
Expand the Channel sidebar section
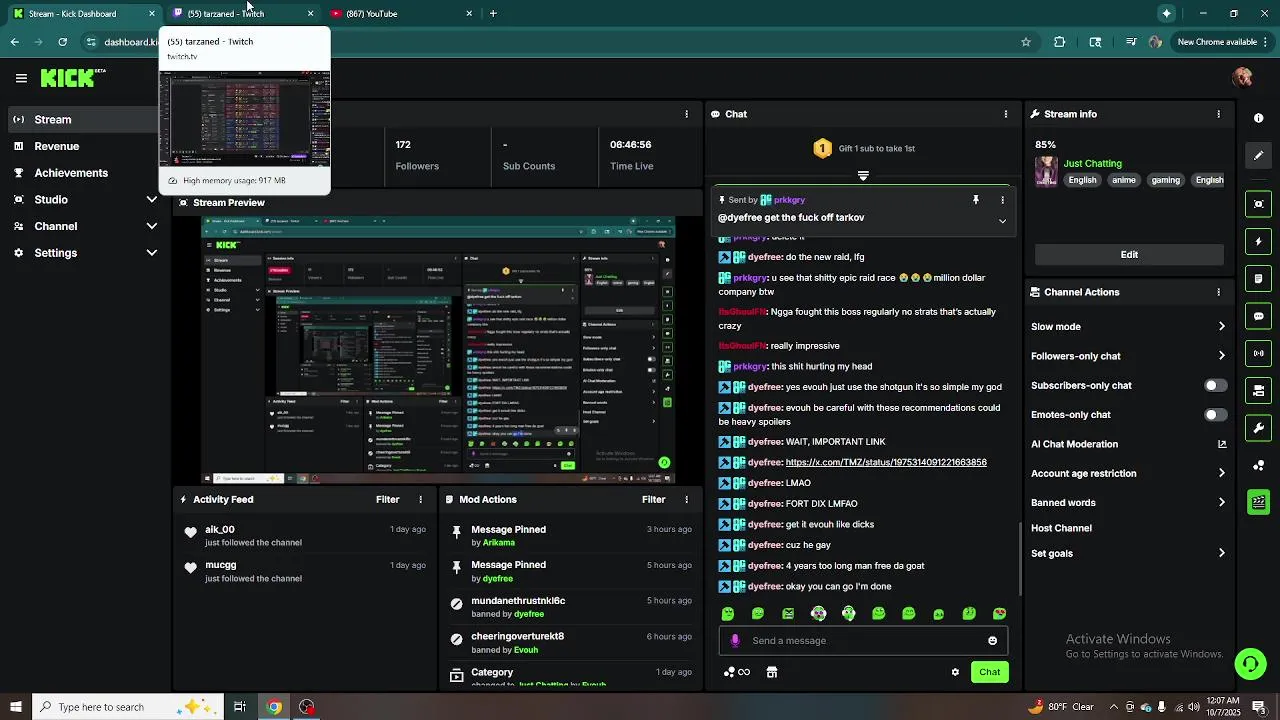[x=152, y=226]
